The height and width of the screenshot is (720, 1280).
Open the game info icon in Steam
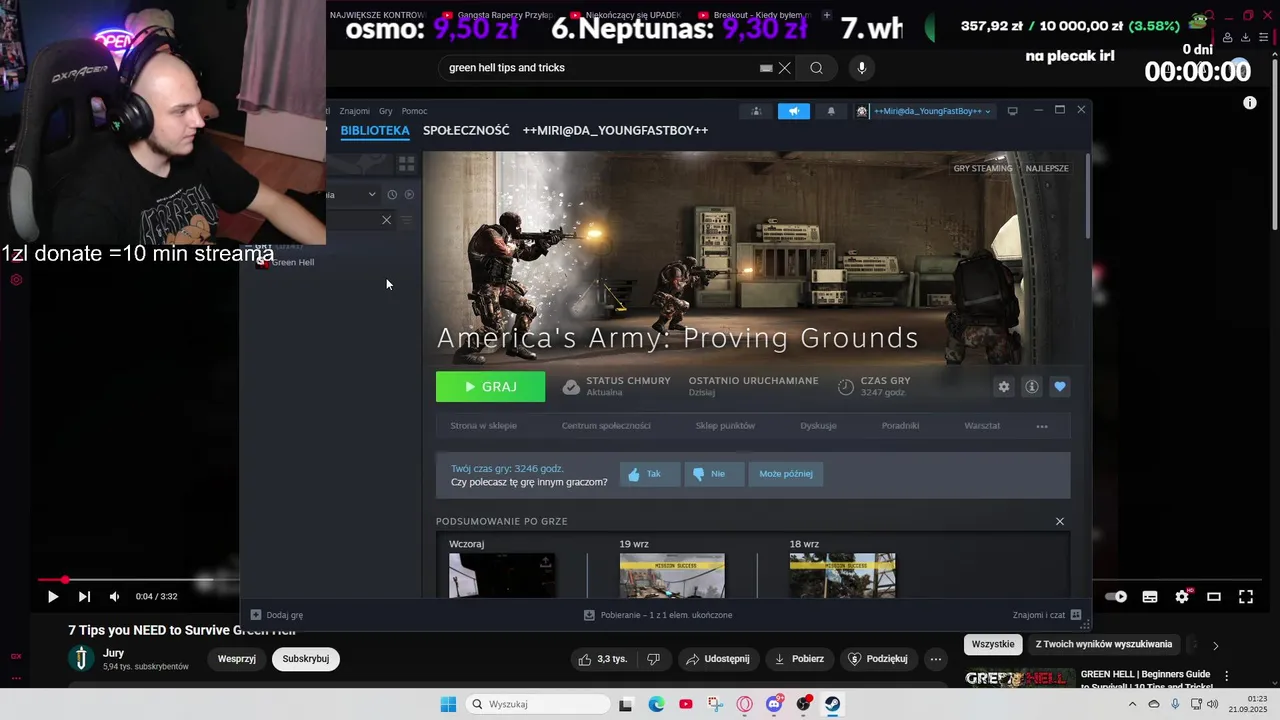coord(1032,387)
